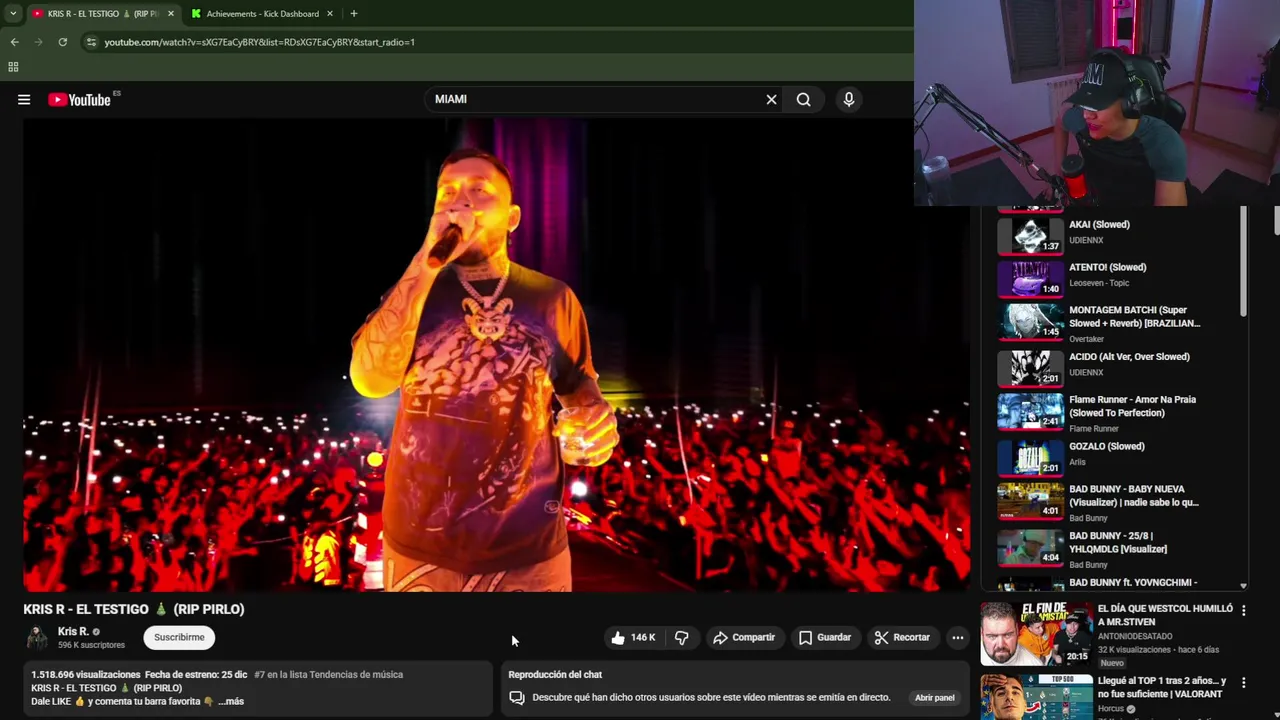The width and height of the screenshot is (1280, 720).
Task: Clear the MIAMI search text
Action: (771, 99)
